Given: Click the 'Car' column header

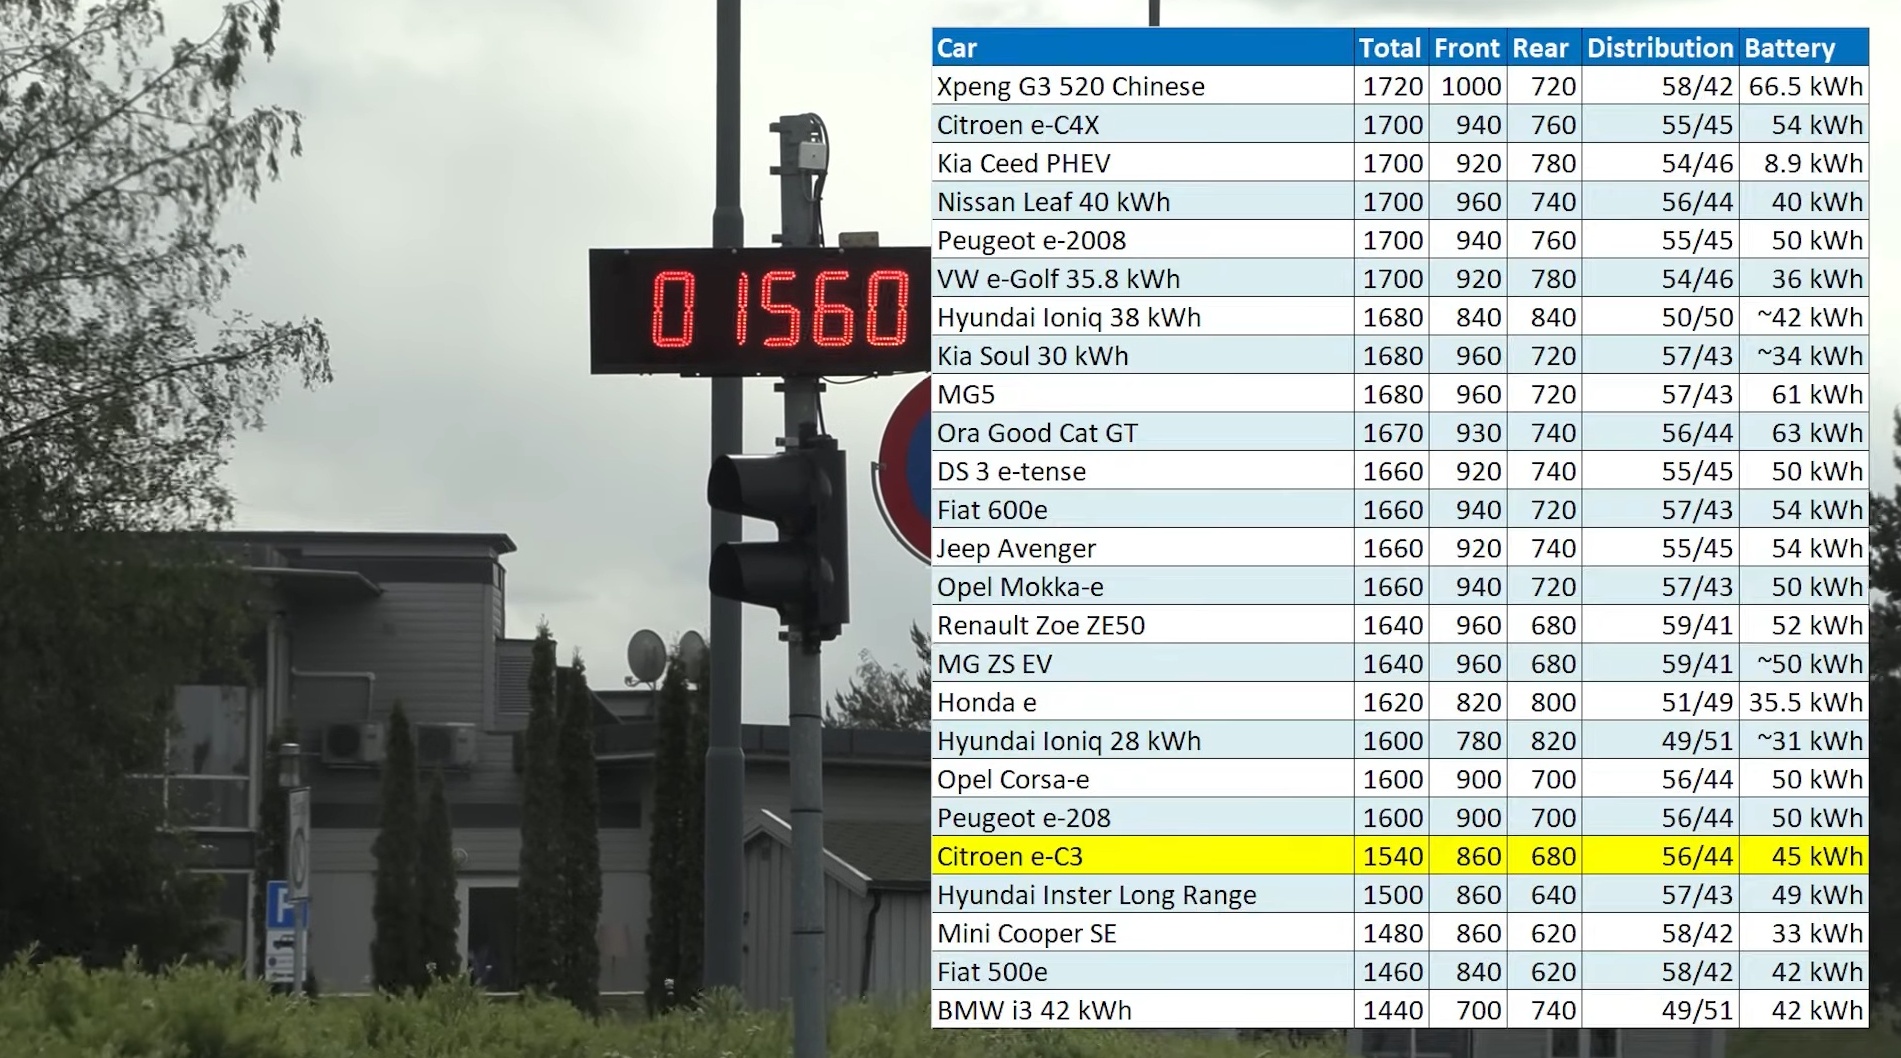Looking at the screenshot, I should click(x=1143, y=47).
